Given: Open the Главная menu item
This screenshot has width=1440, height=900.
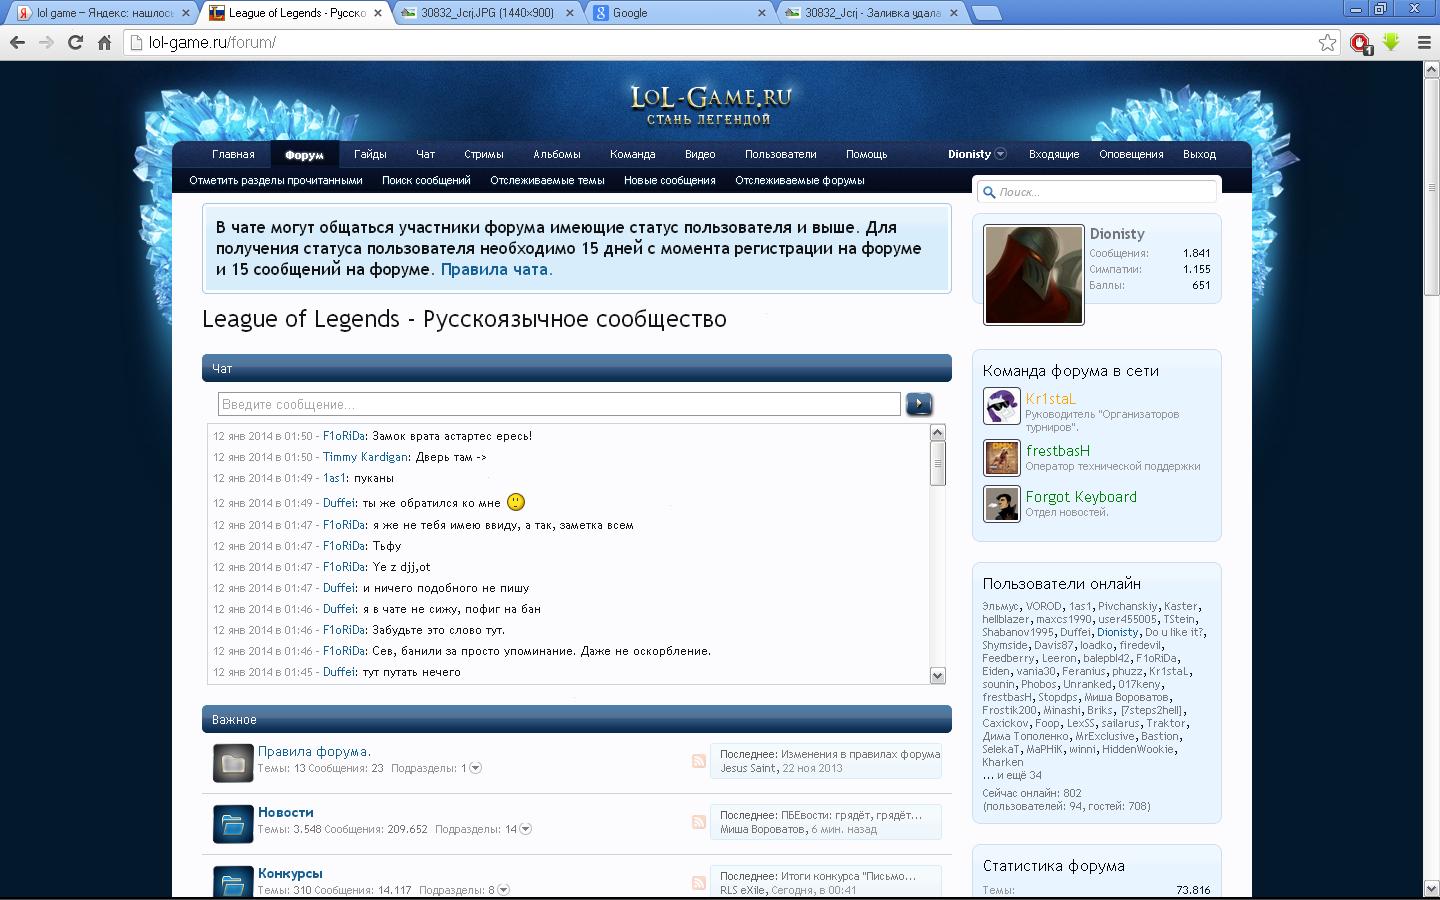Looking at the screenshot, I should pyautogui.click(x=233, y=154).
